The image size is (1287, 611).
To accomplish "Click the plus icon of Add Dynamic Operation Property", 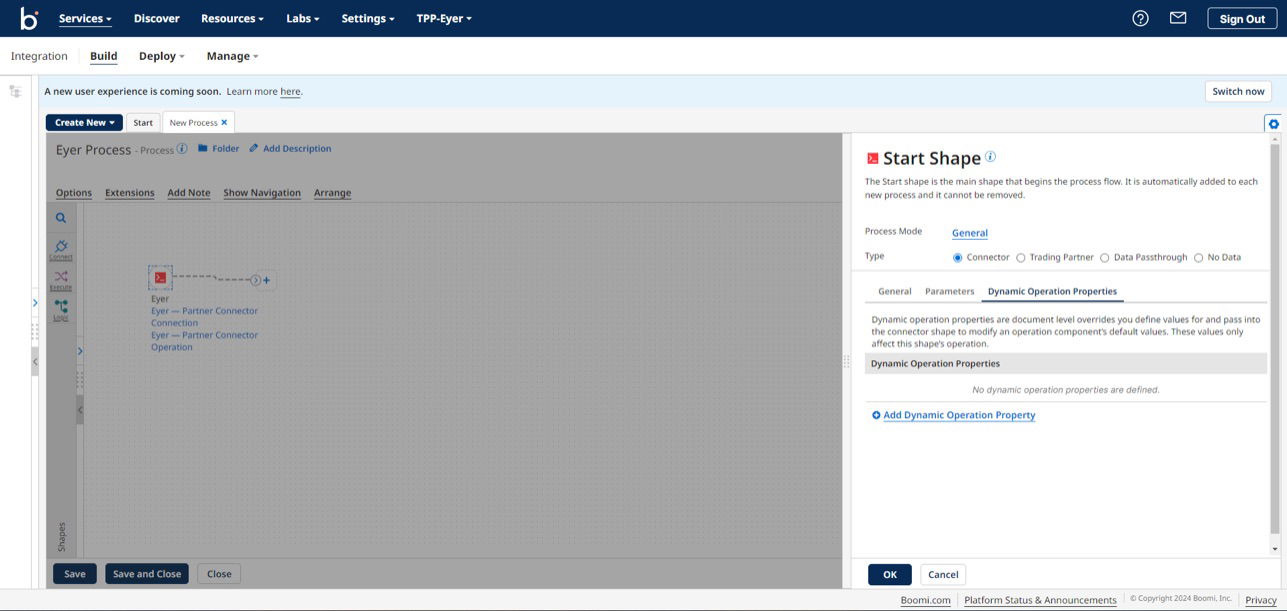I will (876, 415).
